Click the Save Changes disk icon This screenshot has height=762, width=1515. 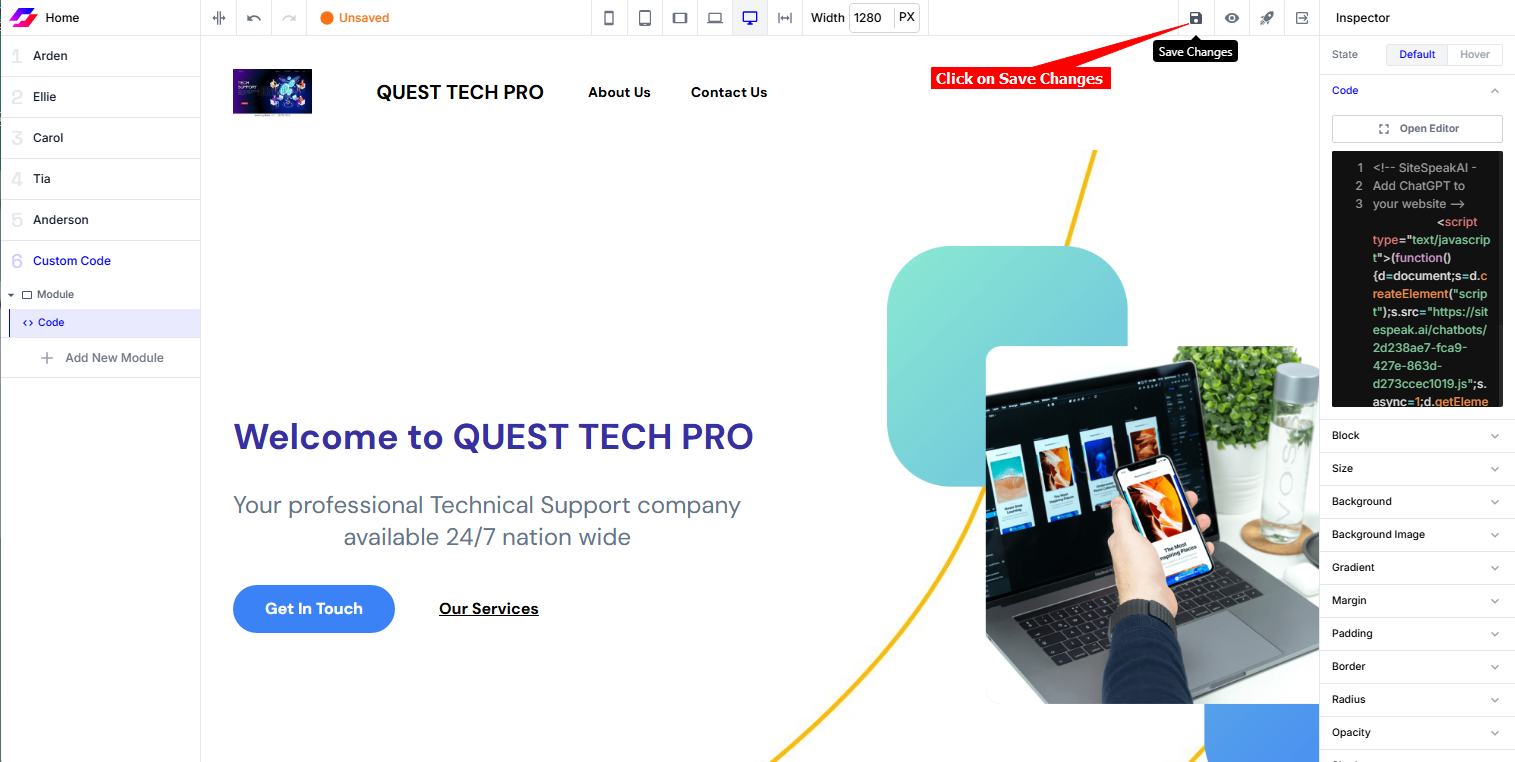coord(1195,18)
